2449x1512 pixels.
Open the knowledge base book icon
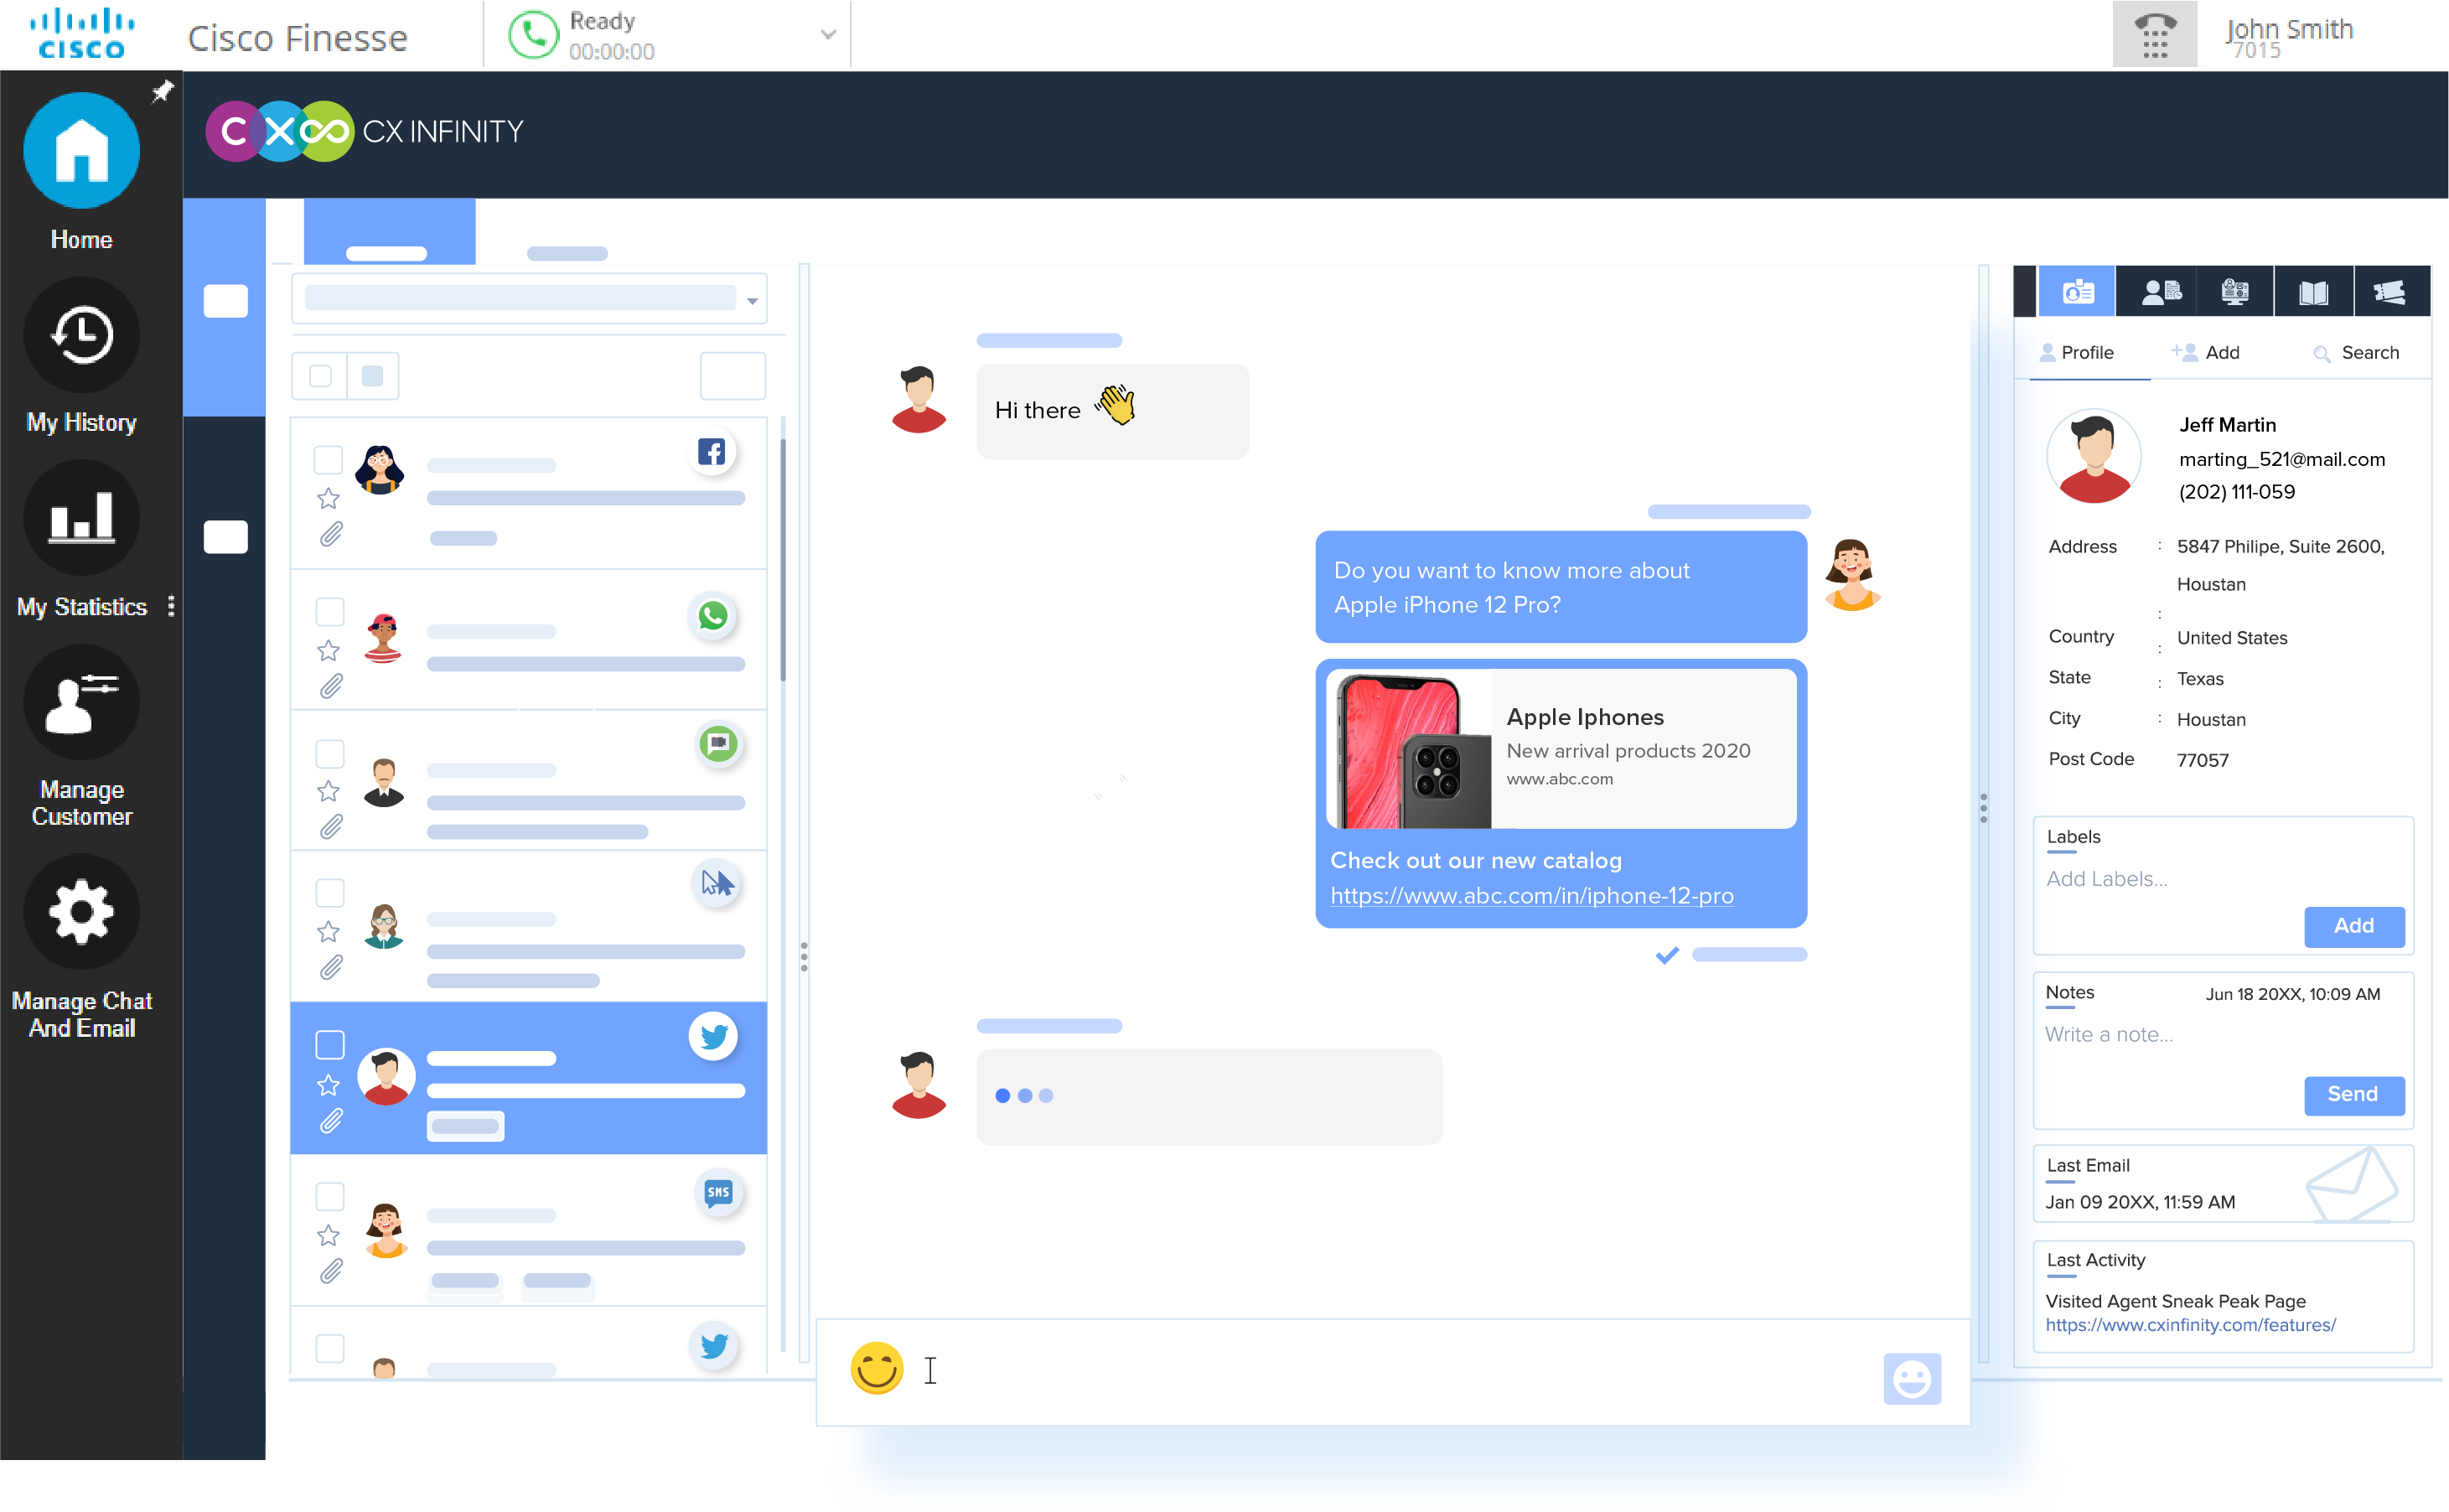[2312, 292]
